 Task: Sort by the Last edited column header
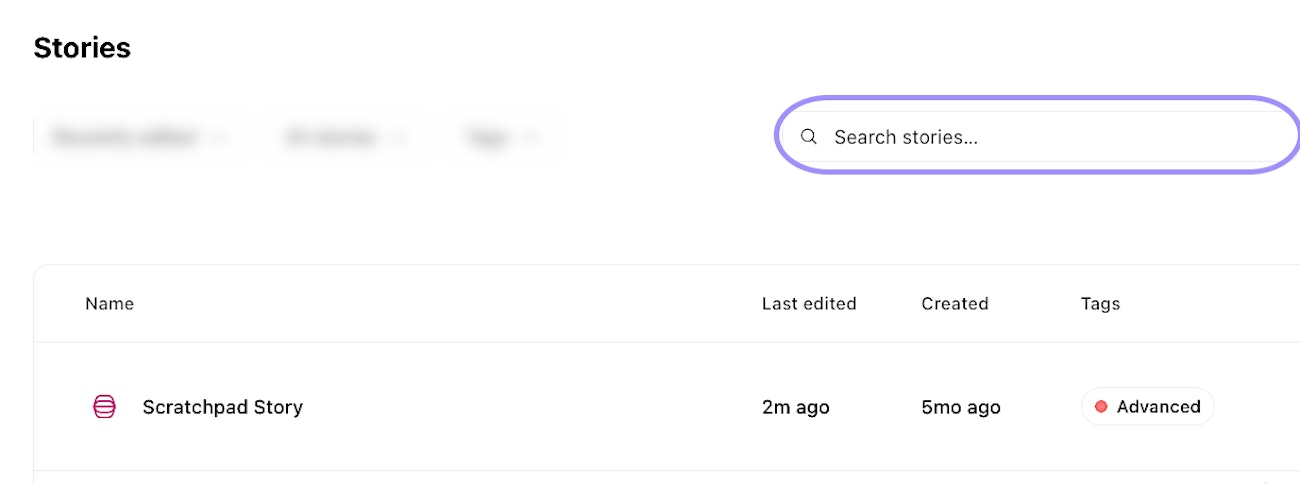coord(809,304)
